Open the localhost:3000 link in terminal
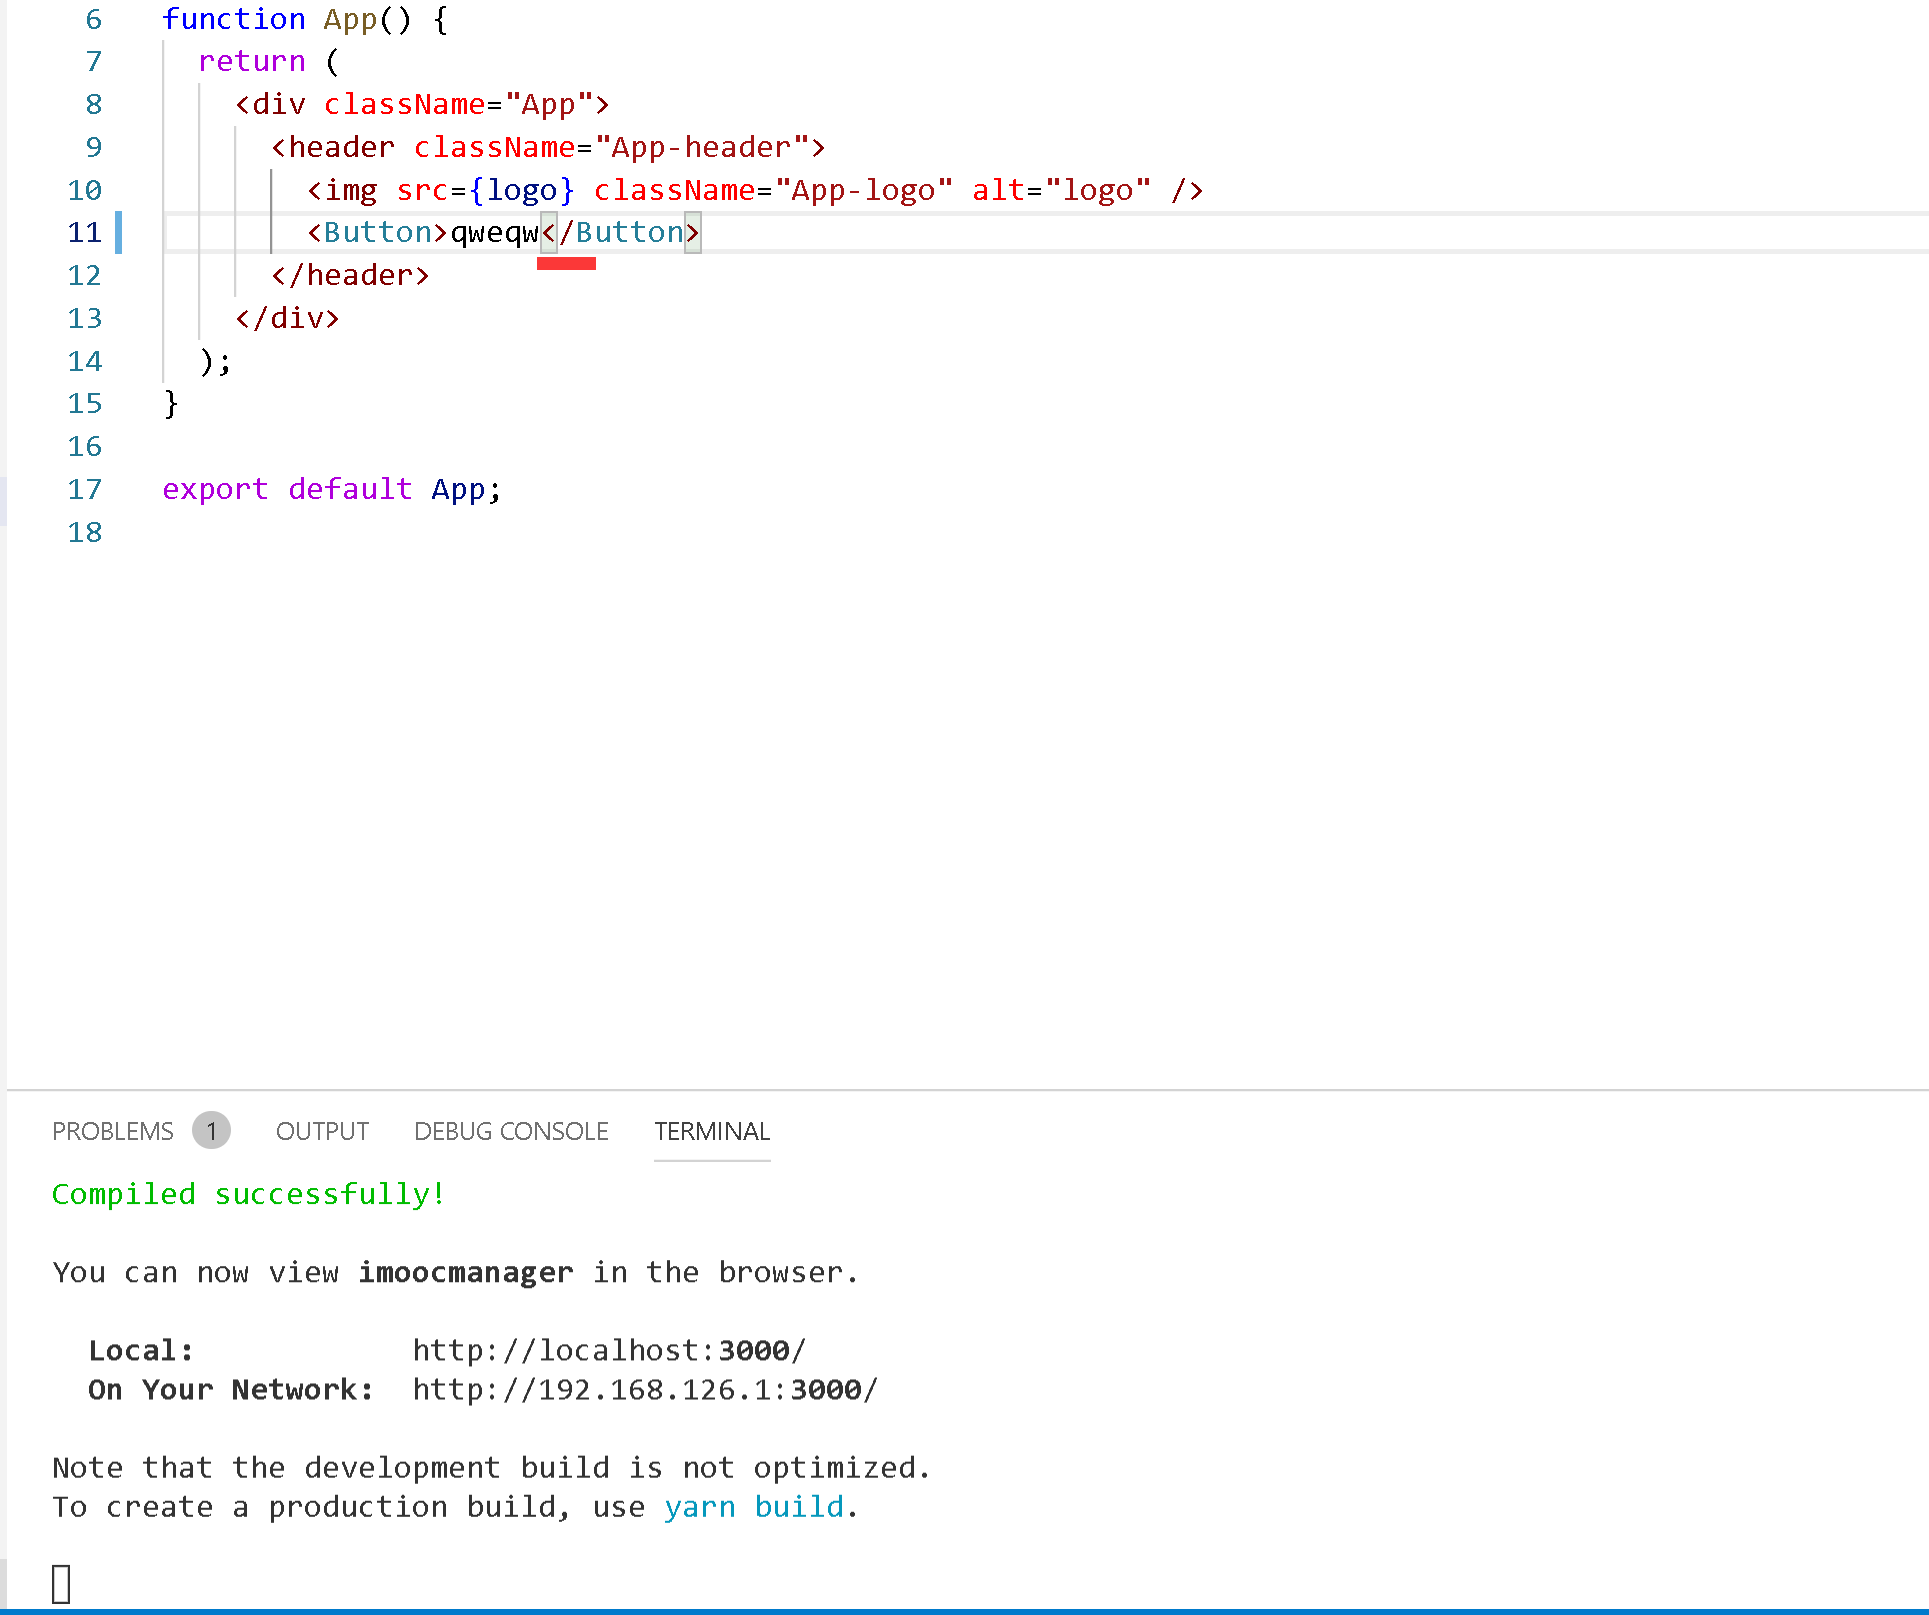Image resolution: width=1929 pixels, height=1615 pixels. (608, 1351)
